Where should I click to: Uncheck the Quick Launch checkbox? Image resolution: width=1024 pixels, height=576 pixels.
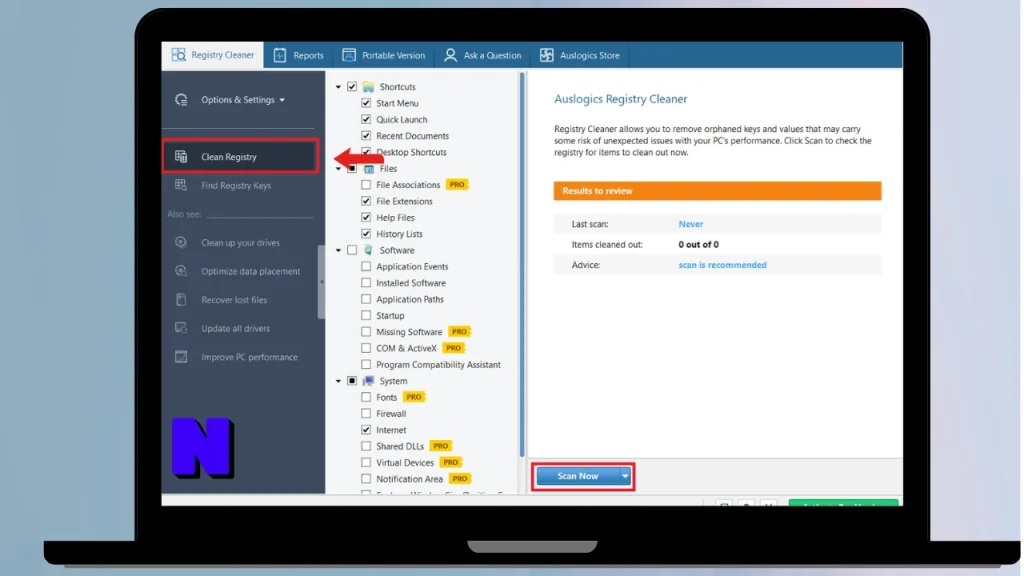click(x=366, y=120)
